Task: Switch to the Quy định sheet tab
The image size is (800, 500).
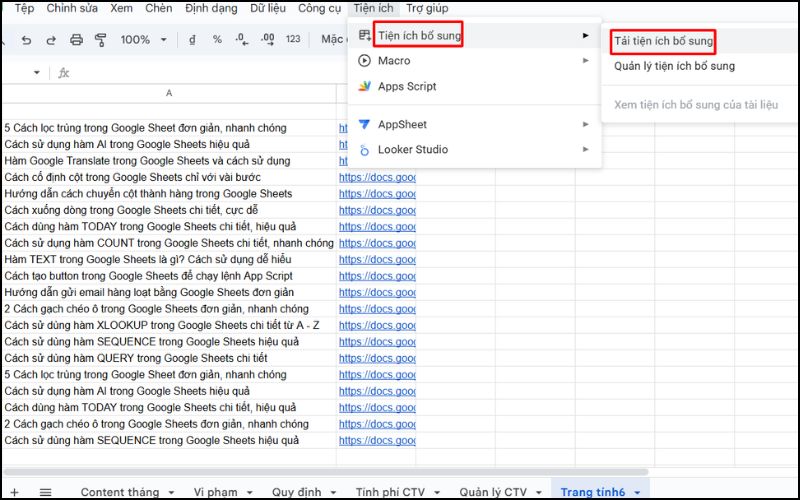Action: [x=296, y=492]
